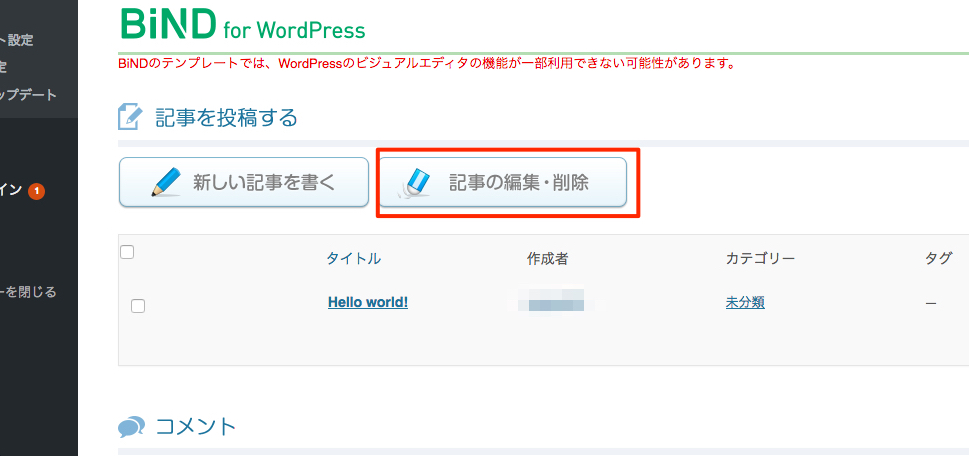Image resolution: width=969 pixels, height=456 pixels.
Task: Toggle the select-all checkbox in table header
Action: pyautogui.click(x=127, y=252)
